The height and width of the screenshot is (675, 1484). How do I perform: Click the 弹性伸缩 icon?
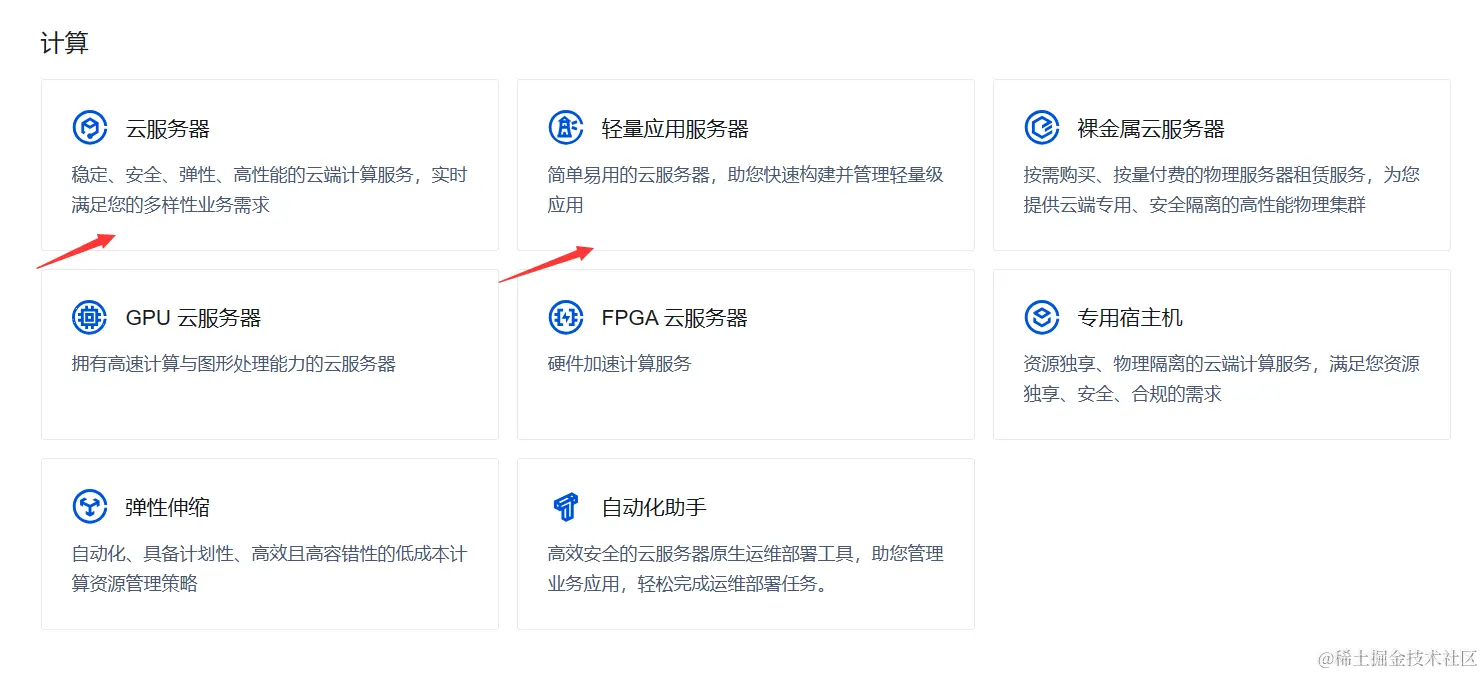pos(90,507)
